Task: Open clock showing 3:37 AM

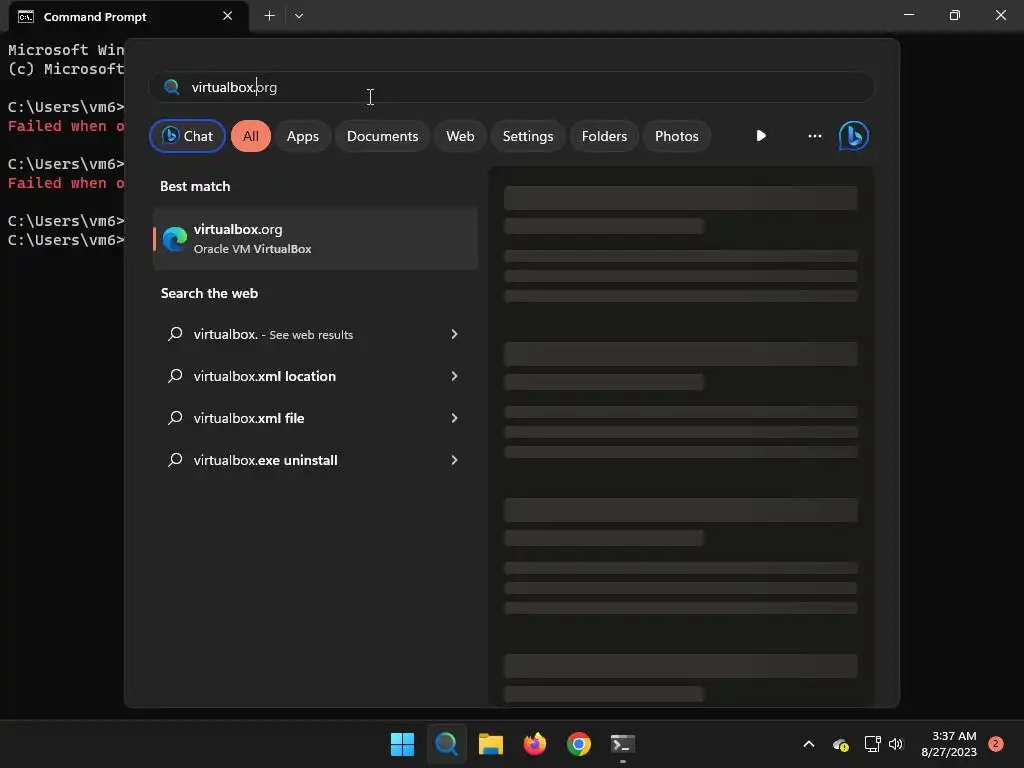Action: click(949, 744)
